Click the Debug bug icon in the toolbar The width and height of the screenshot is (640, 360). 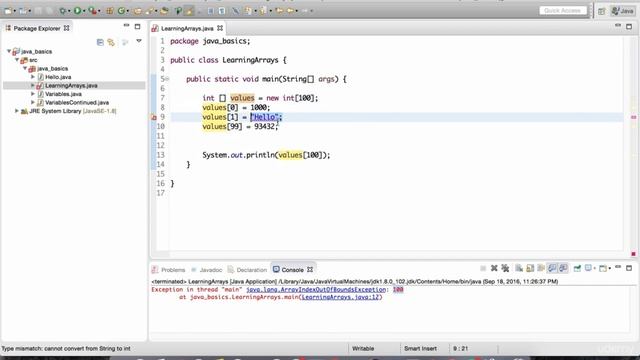point(62,11)
